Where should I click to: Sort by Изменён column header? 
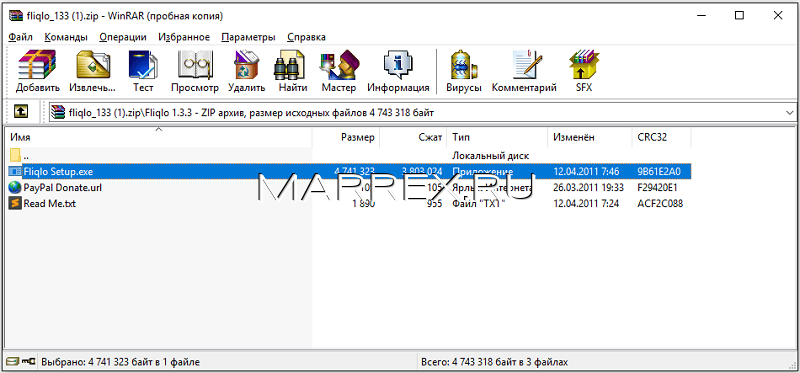pyautogui.click(x=589, y=137)
